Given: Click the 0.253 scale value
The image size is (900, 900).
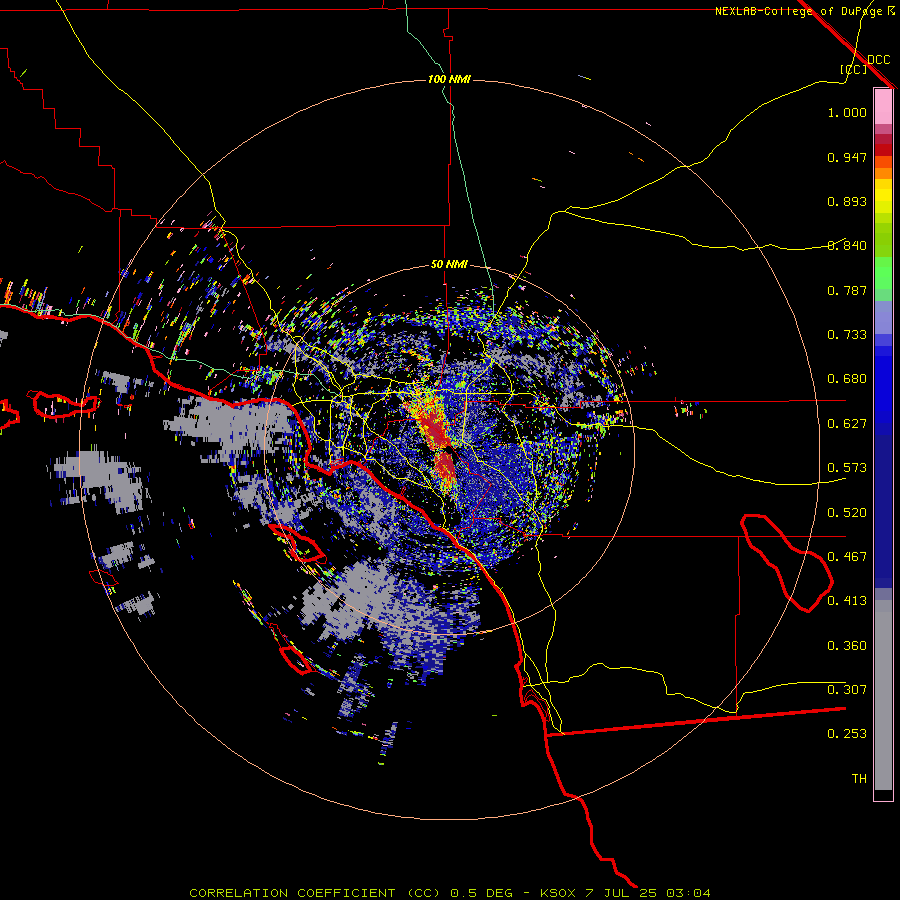Looking at the screenshot, I should 847,734.
